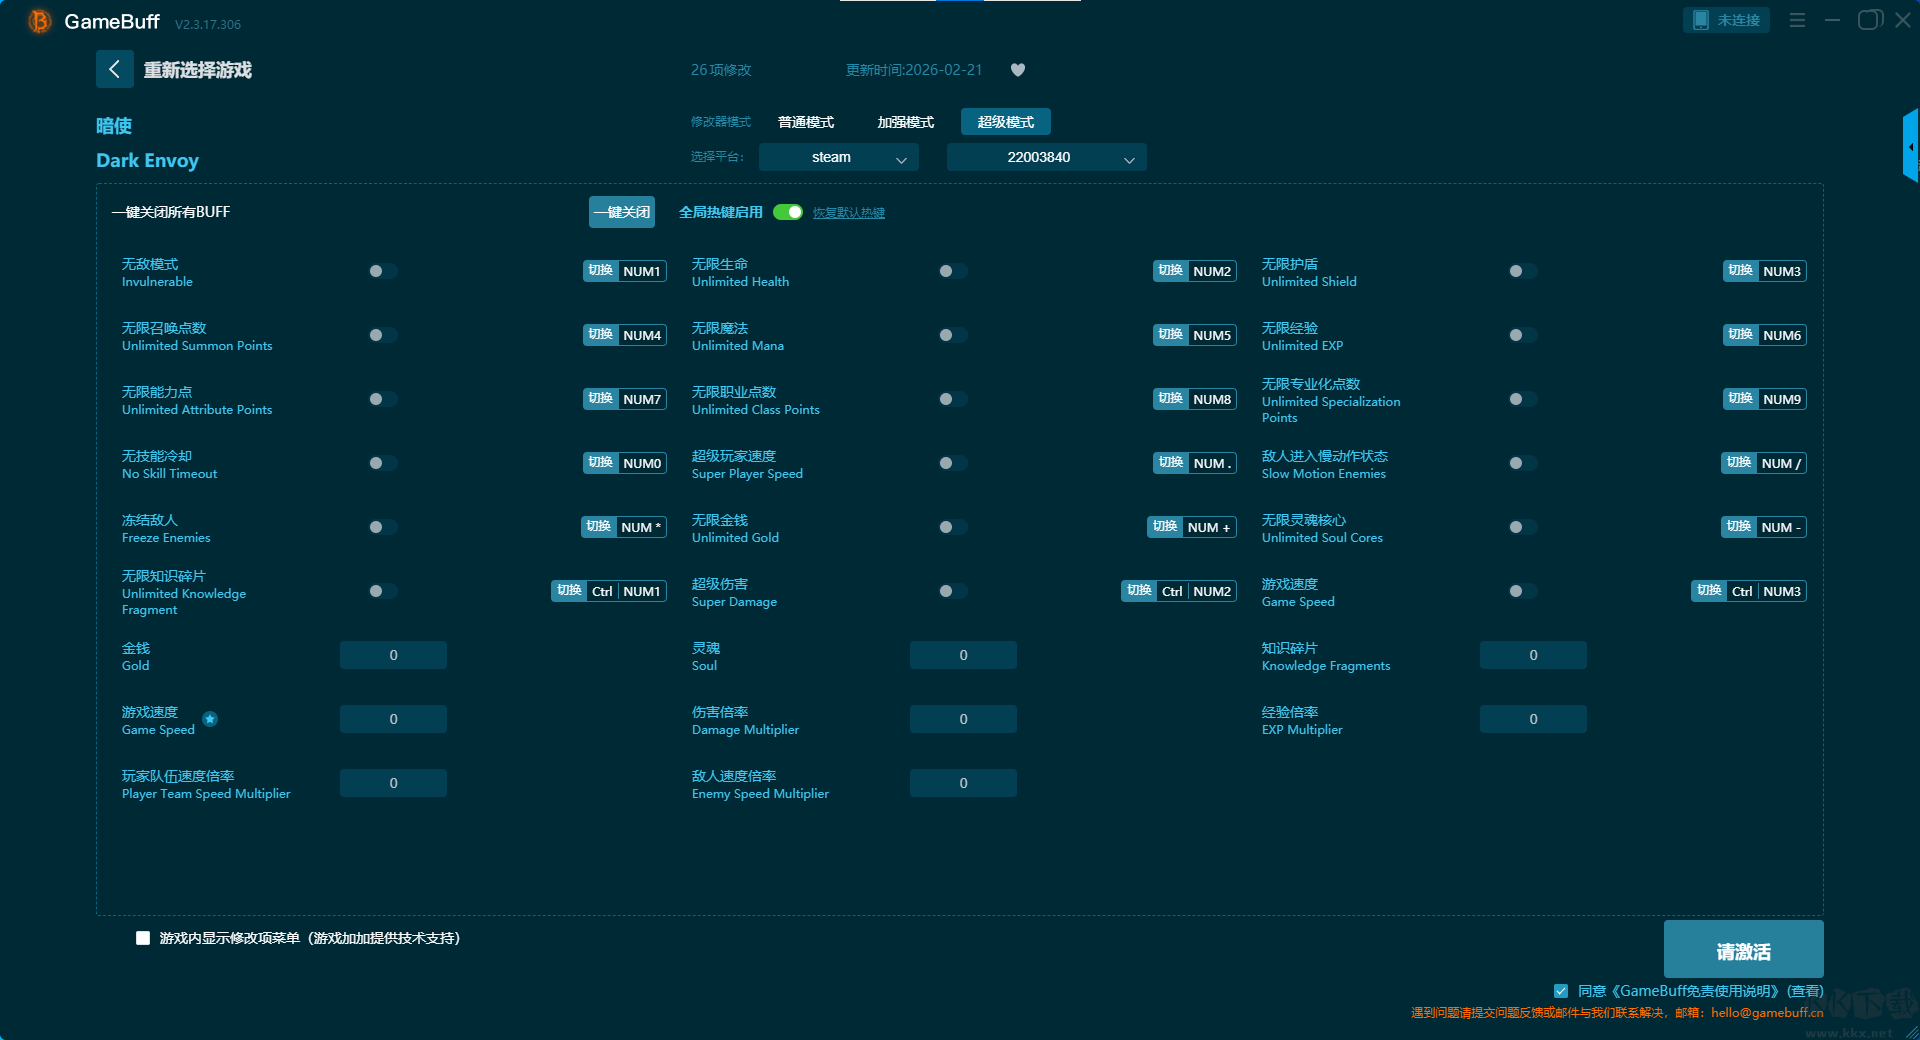The image size is (1920, 1040).
Task: Click the back arrow icon
Action: click(x=114, y=69)
